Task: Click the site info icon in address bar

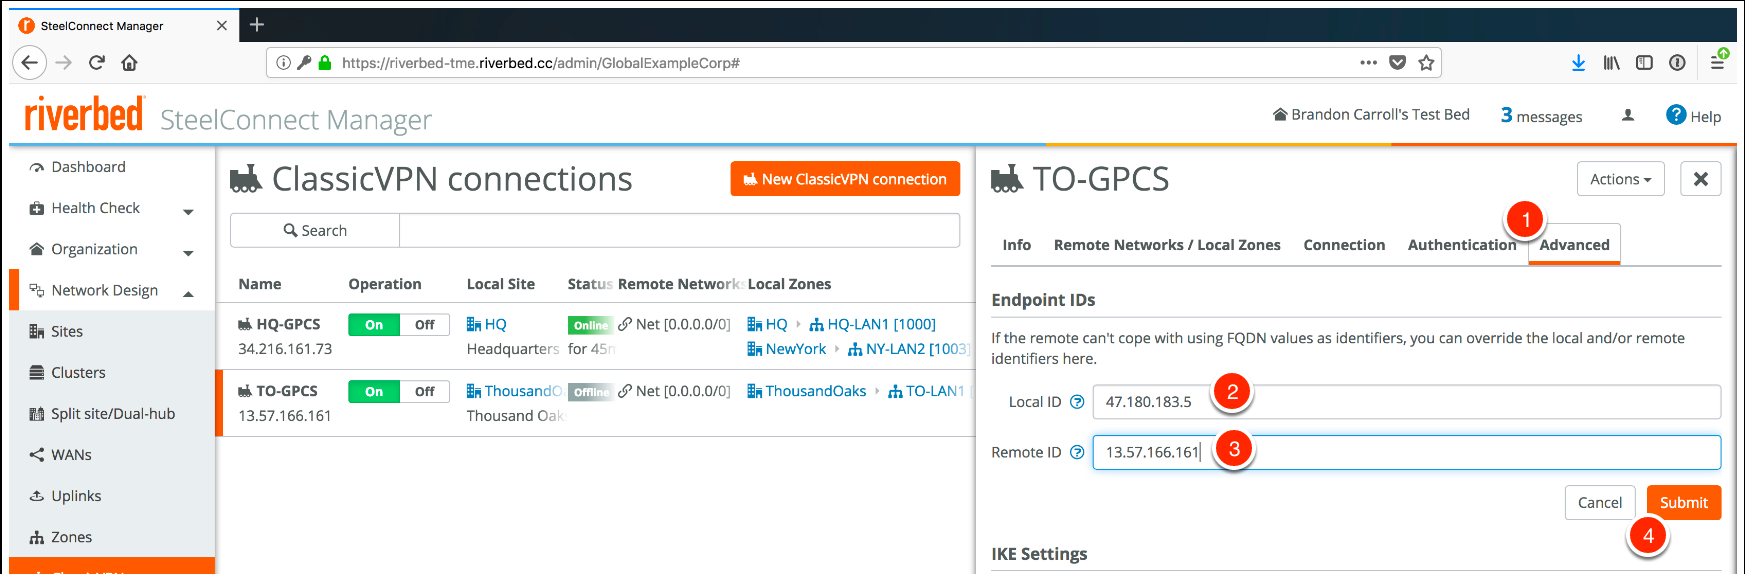Action: coord(283,63)
